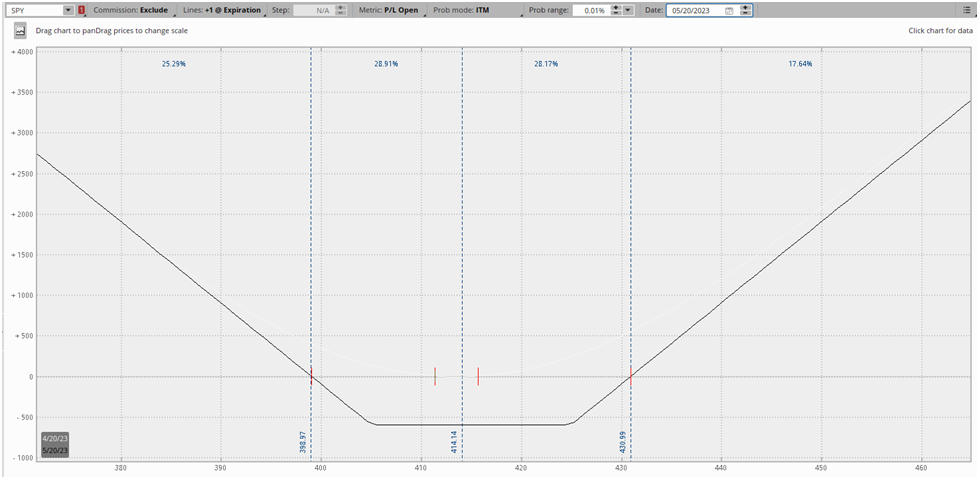Viewport: 979px width, 479px height.
Task: Click the Date stepper arrows
Action: tap(746, 10)
